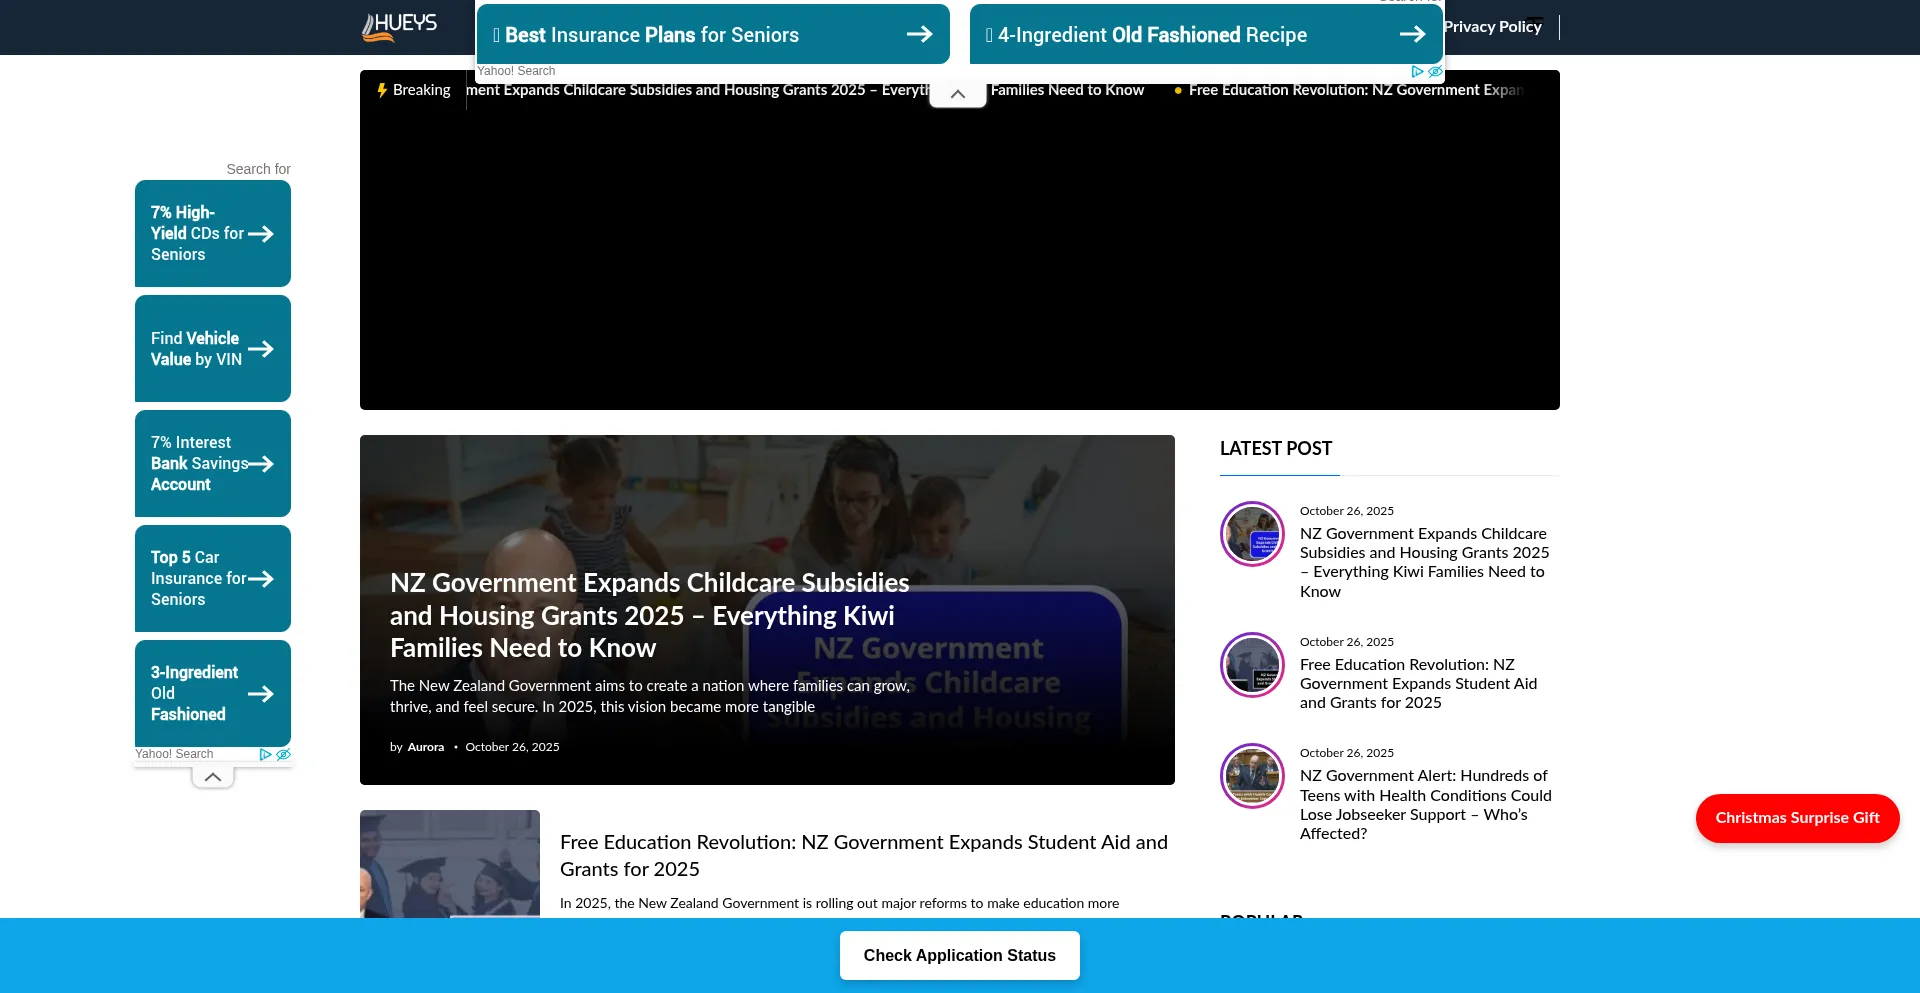Screen dimensions: 1920x993
Task: Click the Check Application Status button
Action: point(959,955)
